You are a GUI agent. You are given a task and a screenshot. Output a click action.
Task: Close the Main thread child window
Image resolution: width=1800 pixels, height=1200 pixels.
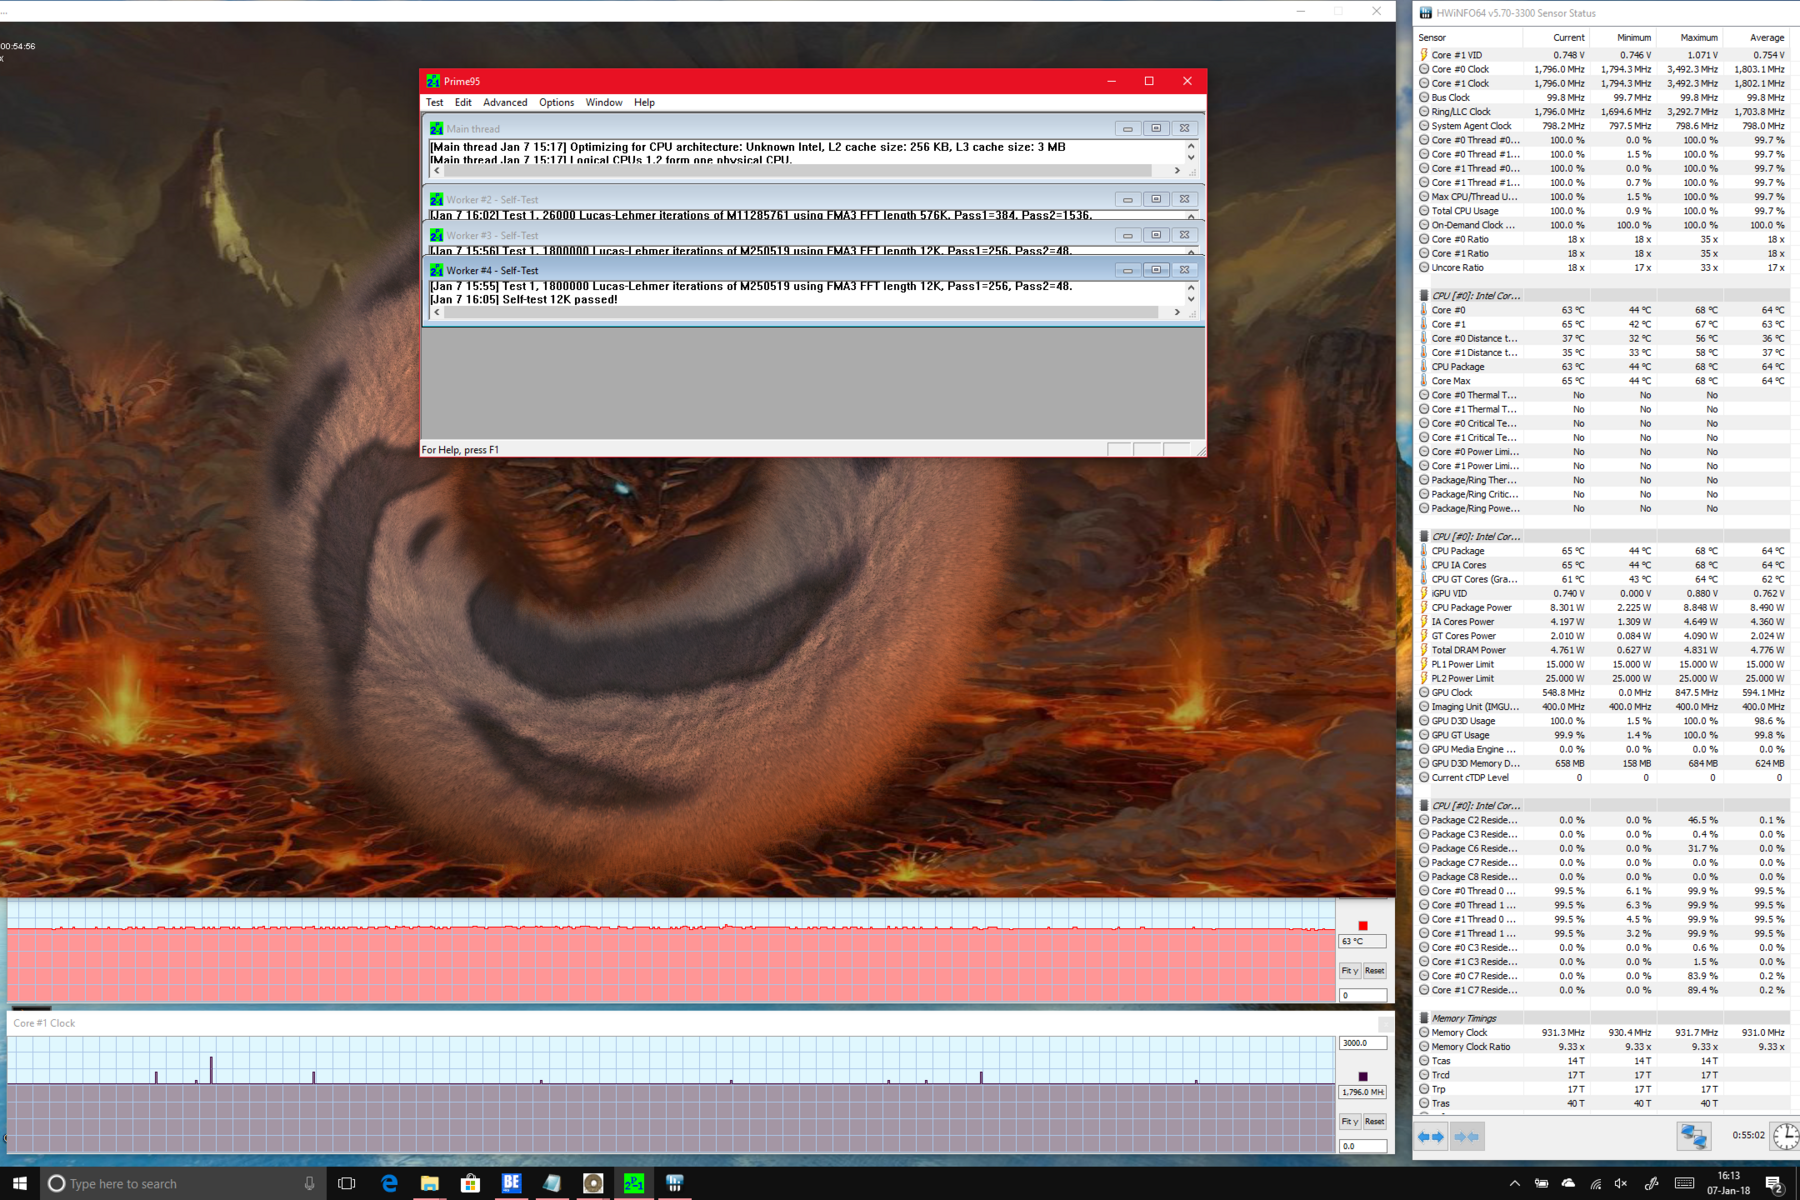(1184, 128)
